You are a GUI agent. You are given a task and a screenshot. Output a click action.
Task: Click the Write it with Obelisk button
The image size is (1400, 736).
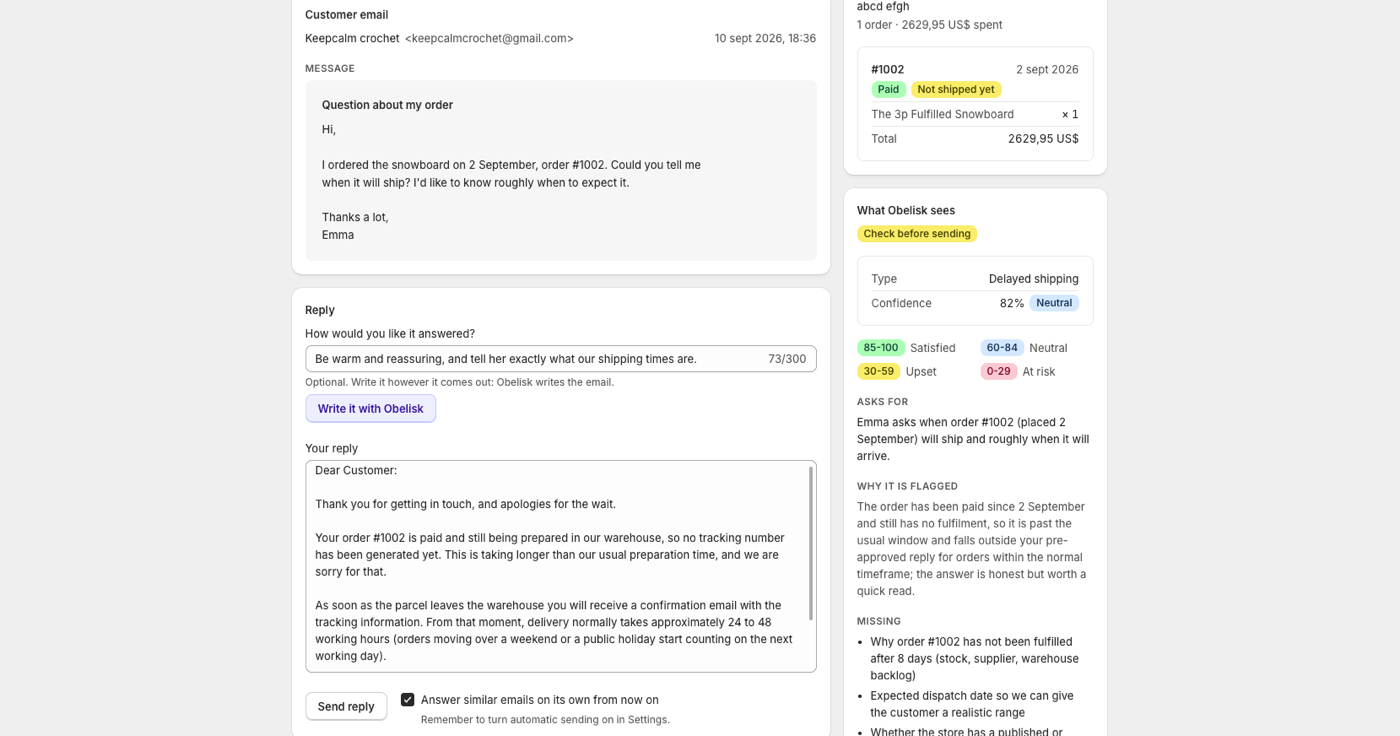coord(370,408)
